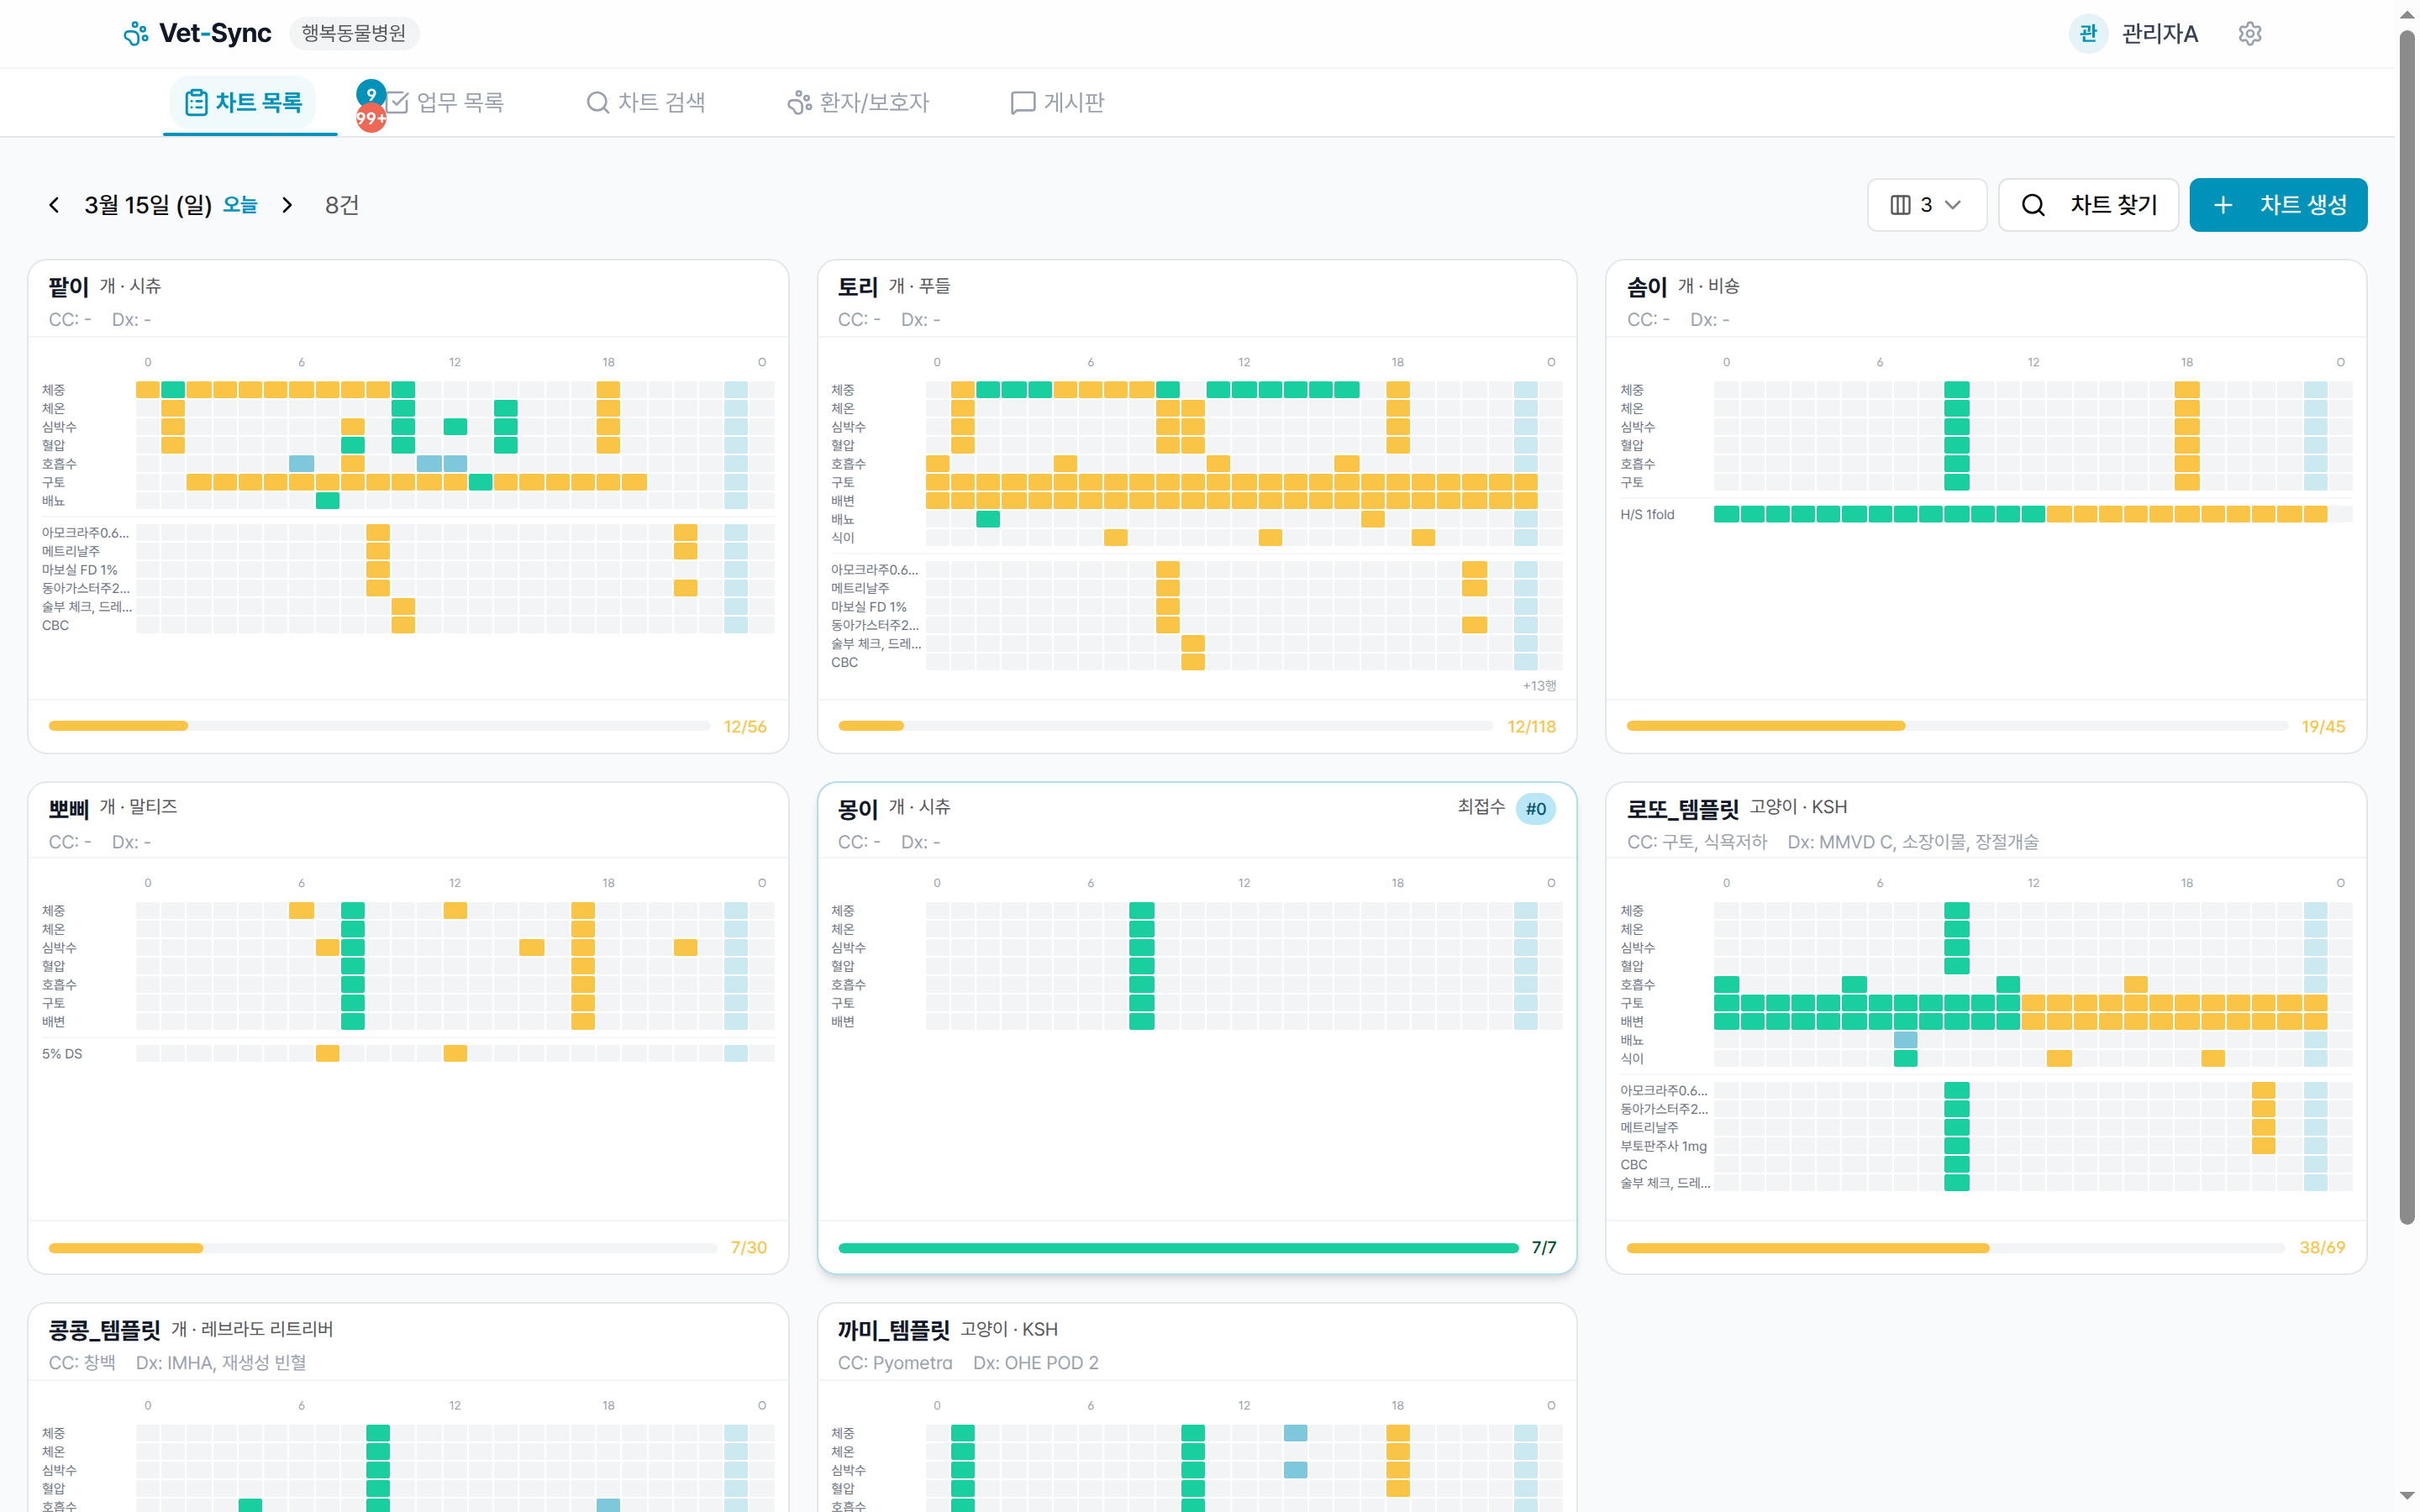Click red 99+ notification badge
This screenshot has height=1512, width=2420.
click(x=370, y=119)
